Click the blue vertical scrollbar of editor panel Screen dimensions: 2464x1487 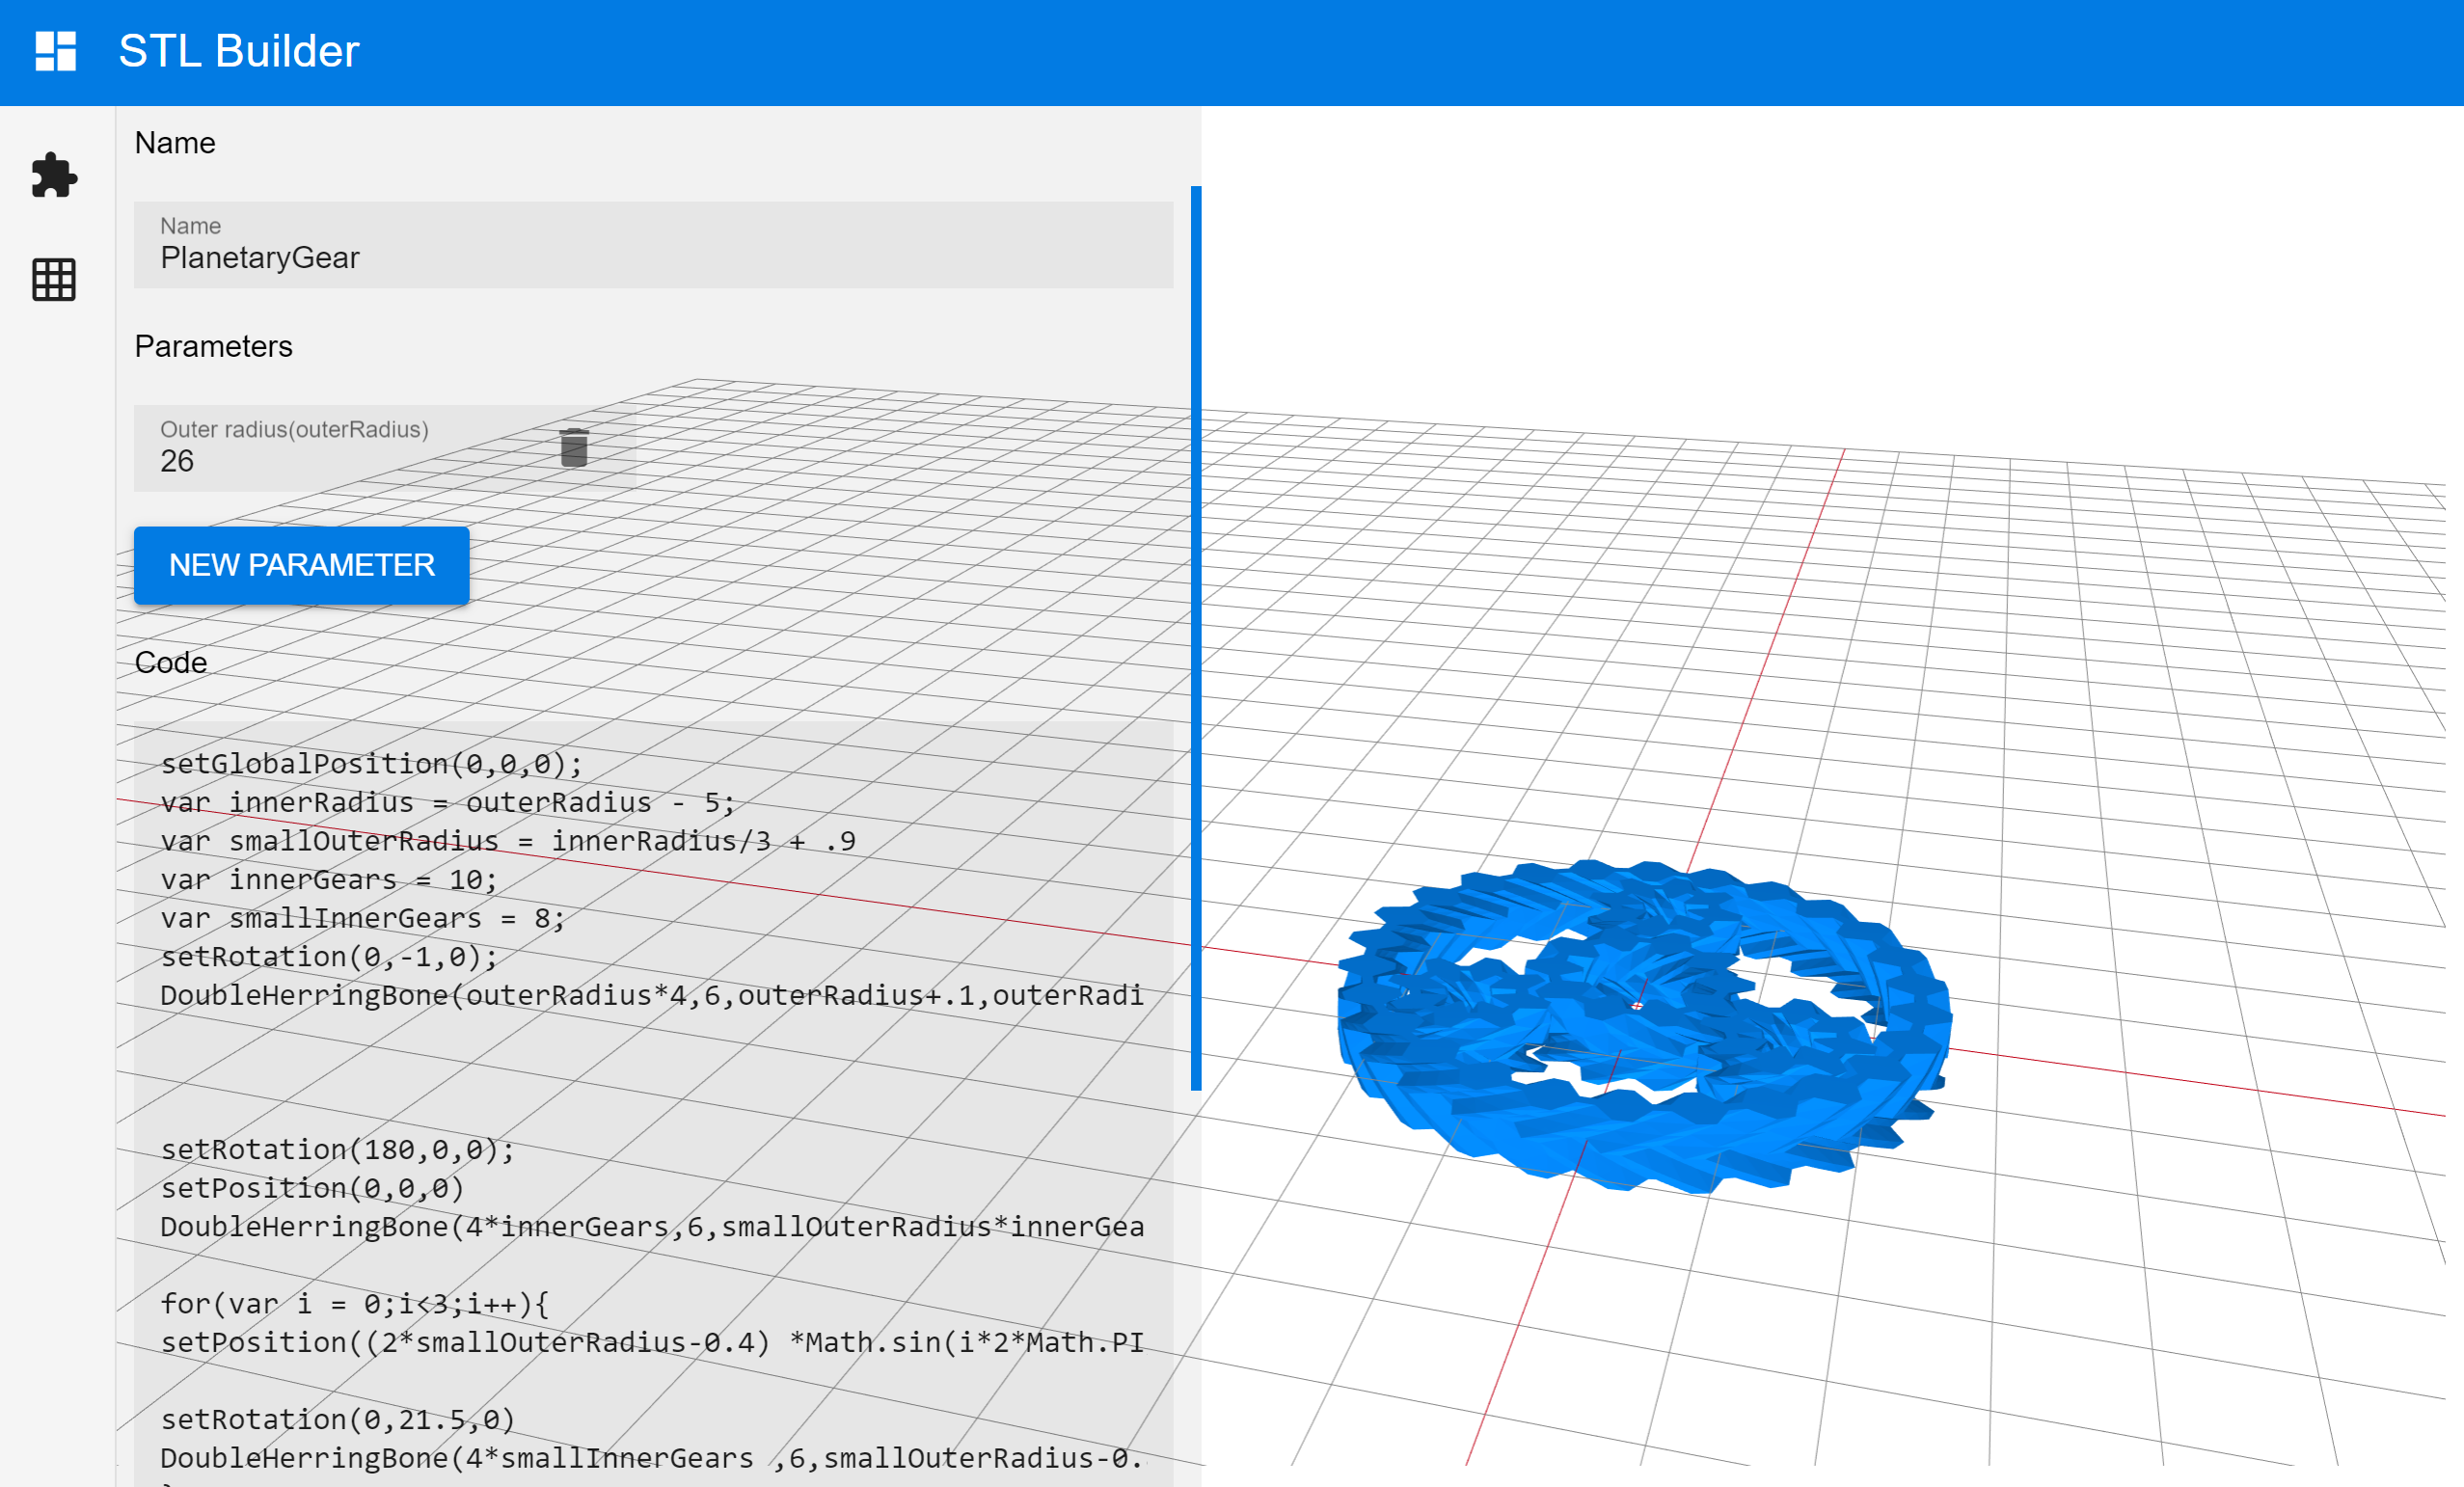[1195, 638]
